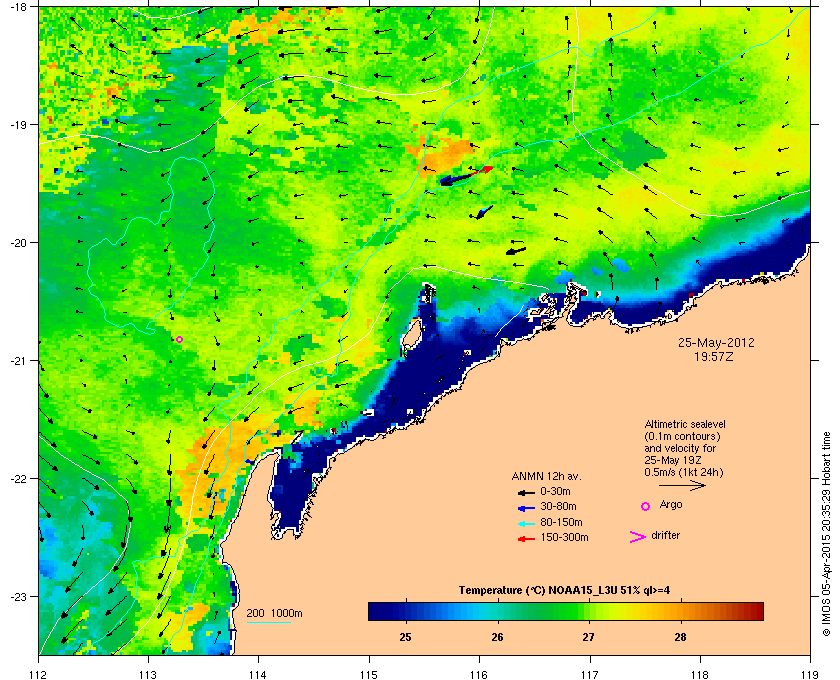This screenshot has height=680, width=840.
Task: Click the blue 30-80m legend arrow
Action: 526,507
